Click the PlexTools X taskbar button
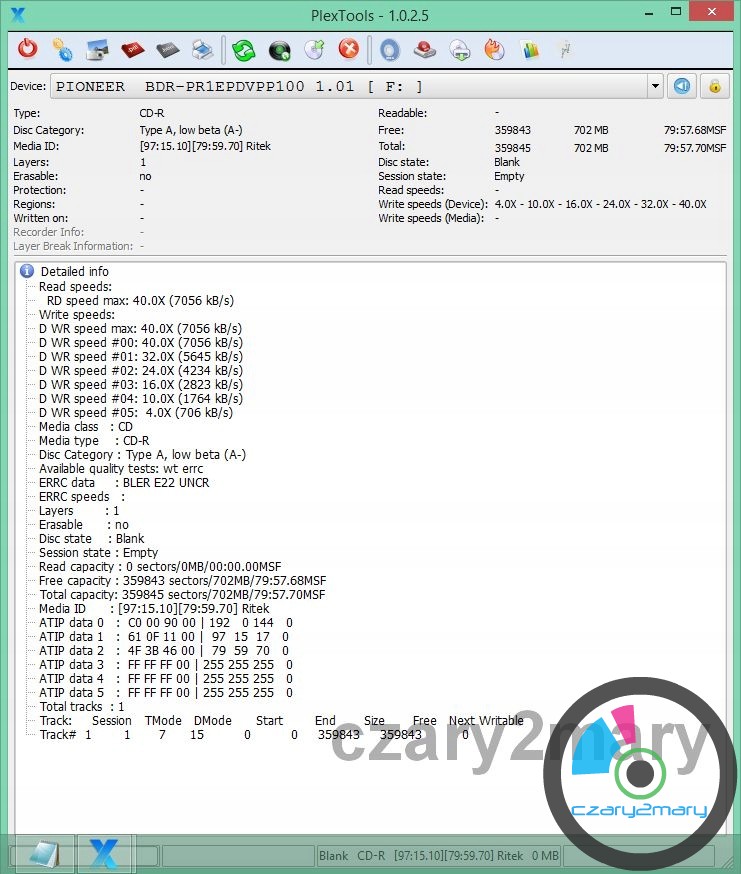This screenshot has width=741, height=874. [x=104, y=854]
